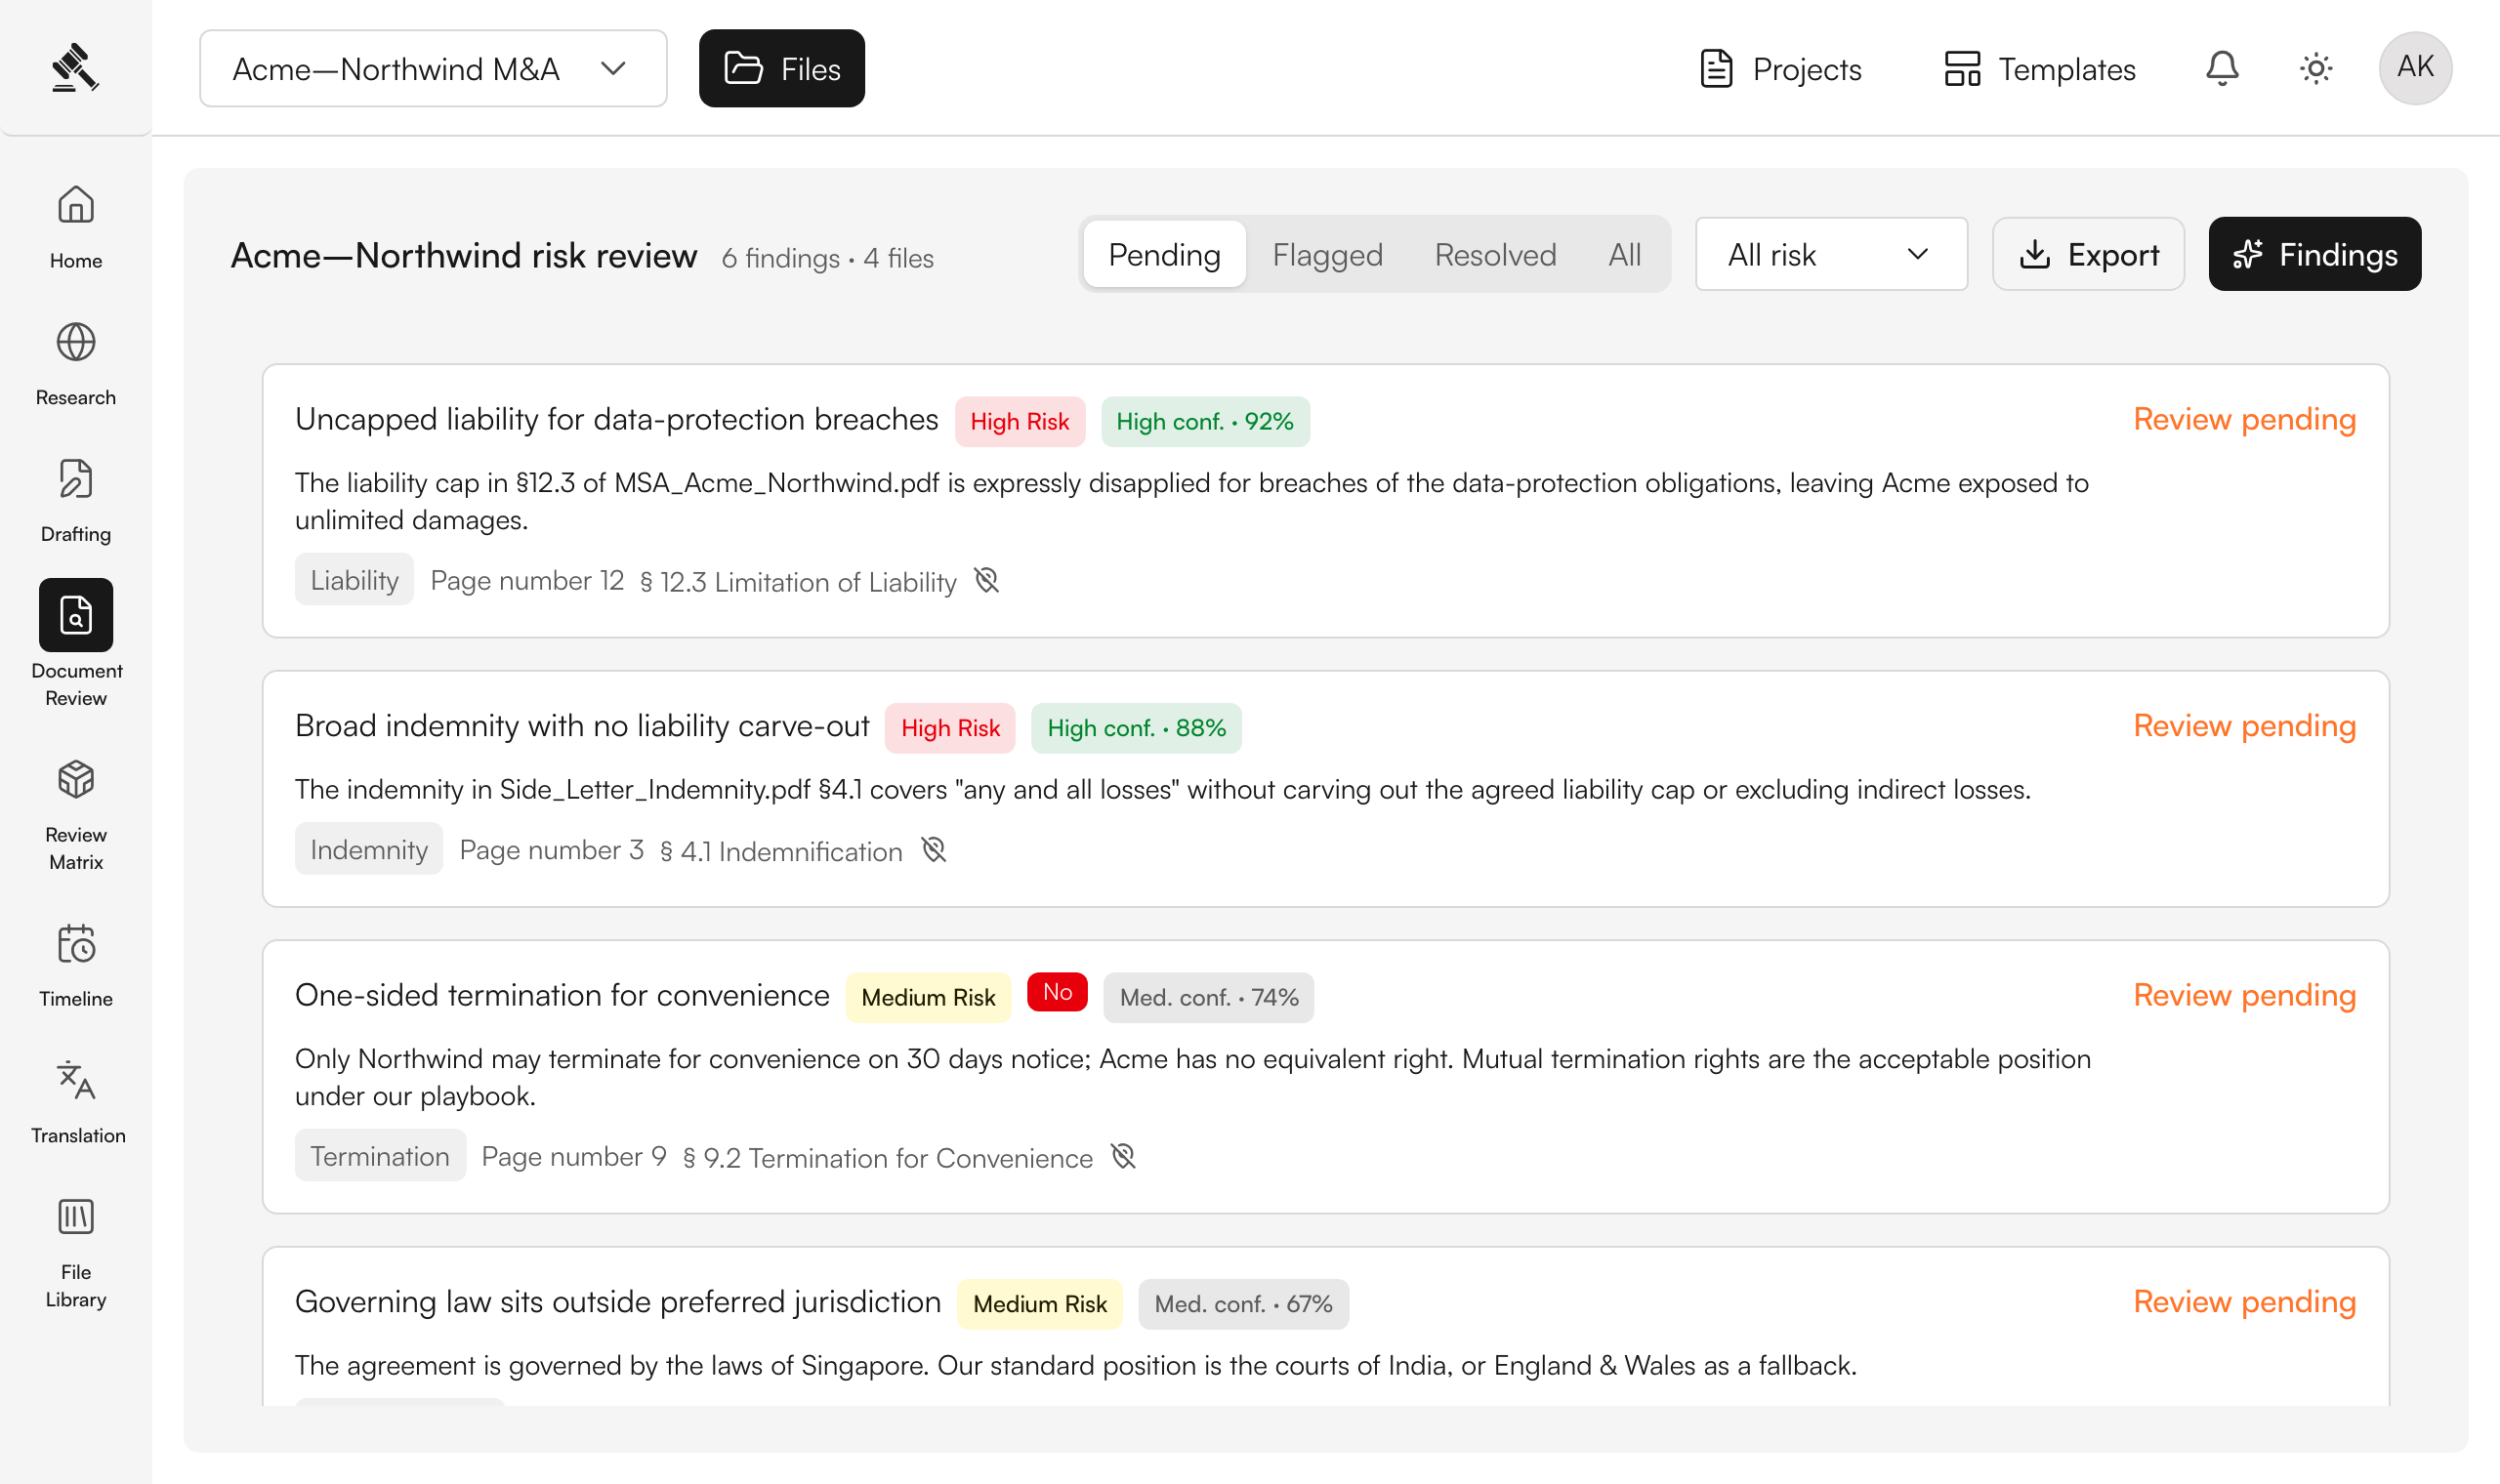Toggle light/dark theme sun icon

(2315, 68)
